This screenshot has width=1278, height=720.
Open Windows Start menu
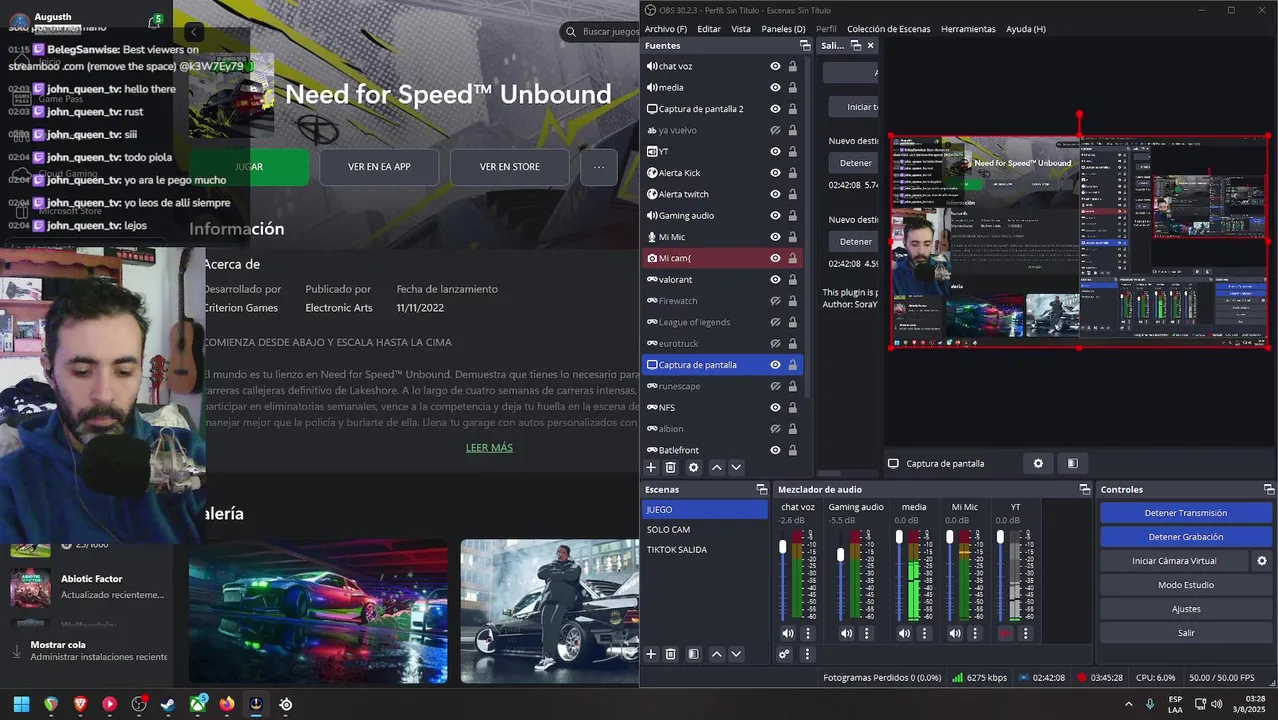click(21, 704)
